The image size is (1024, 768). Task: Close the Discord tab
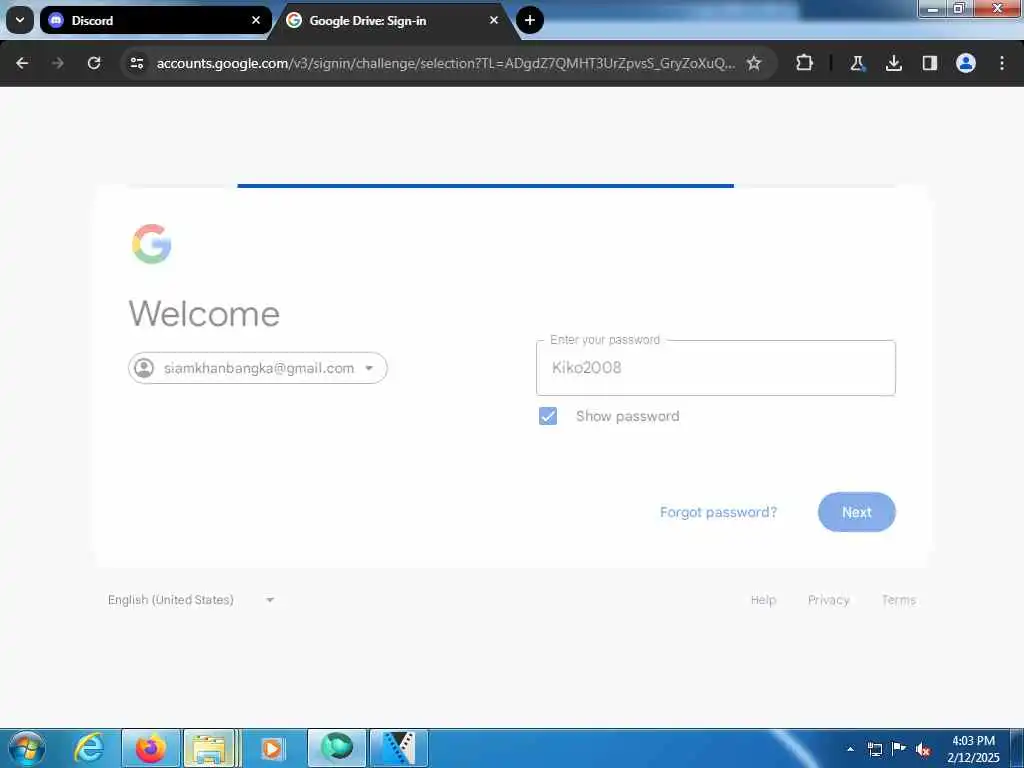click(256, 20)
